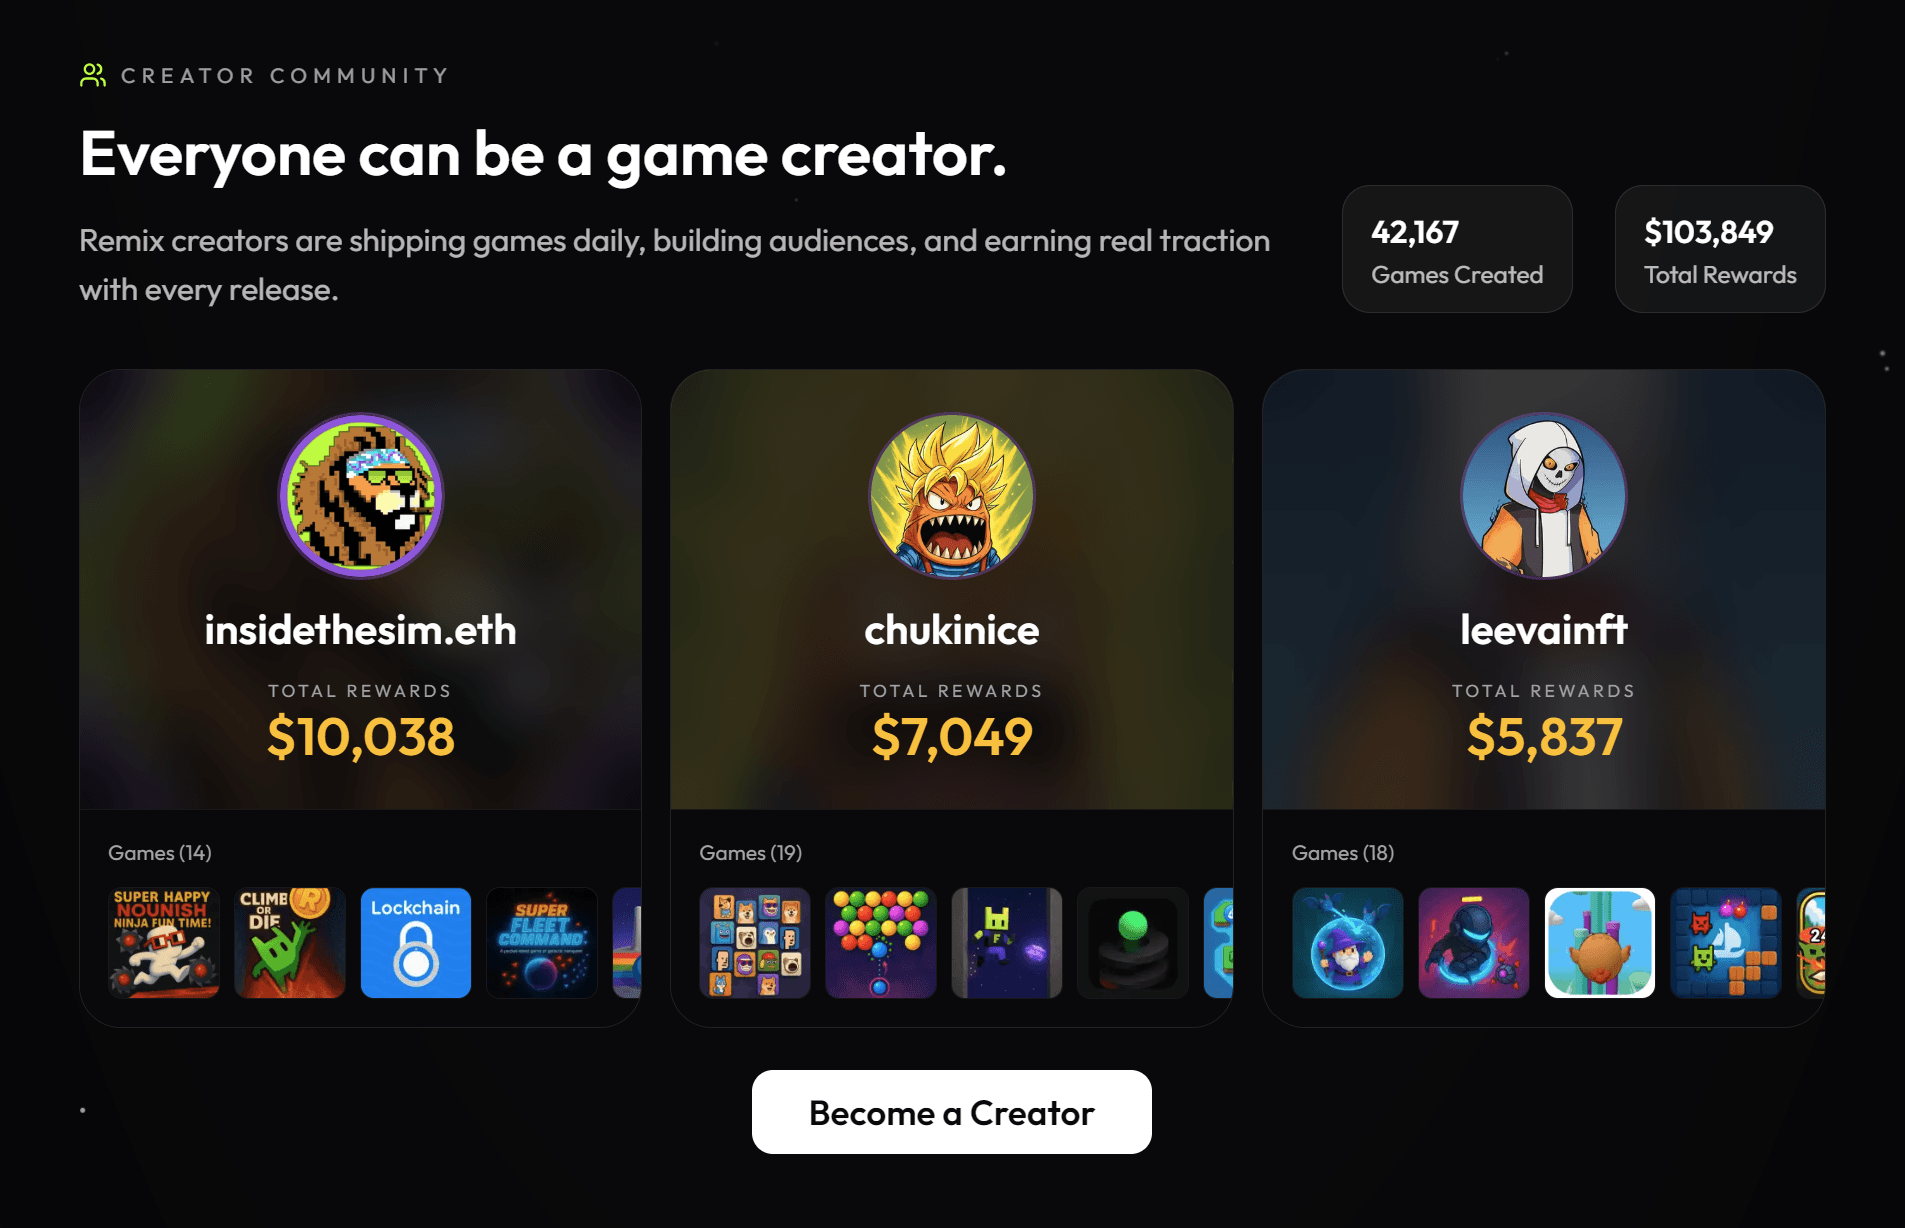Open the green ball stack game icon
The width and height of the screenshot is (1905, 1228).
(x=1133, y=943)
